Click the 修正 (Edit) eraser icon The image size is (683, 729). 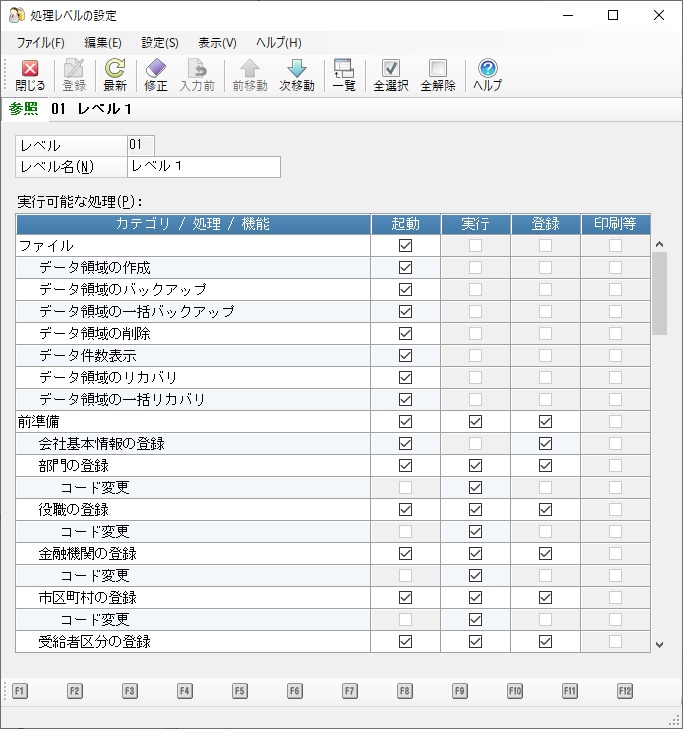tap(156, 69)
